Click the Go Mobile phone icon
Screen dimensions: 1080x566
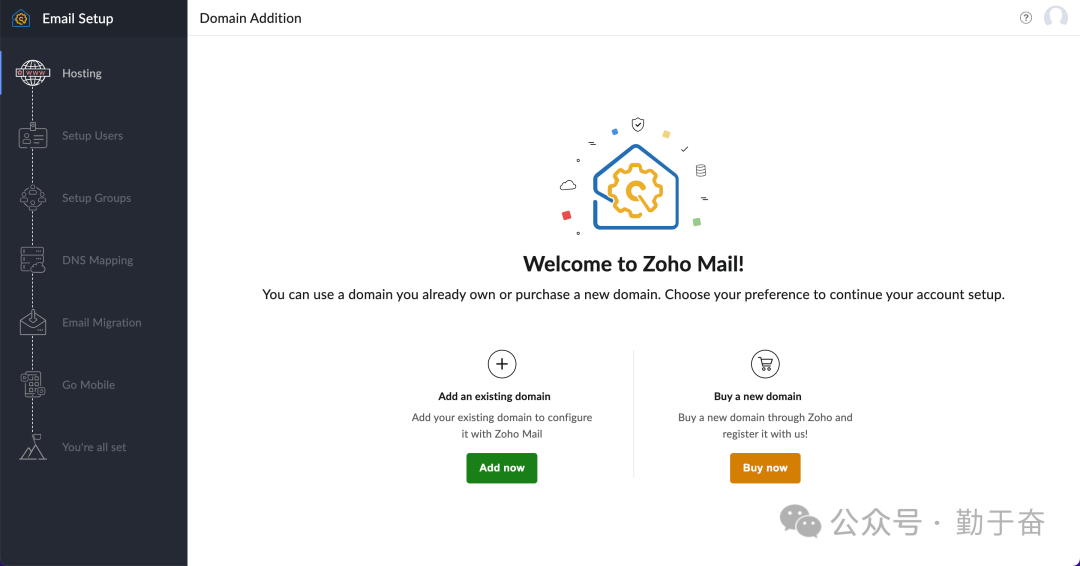(33, 385)
